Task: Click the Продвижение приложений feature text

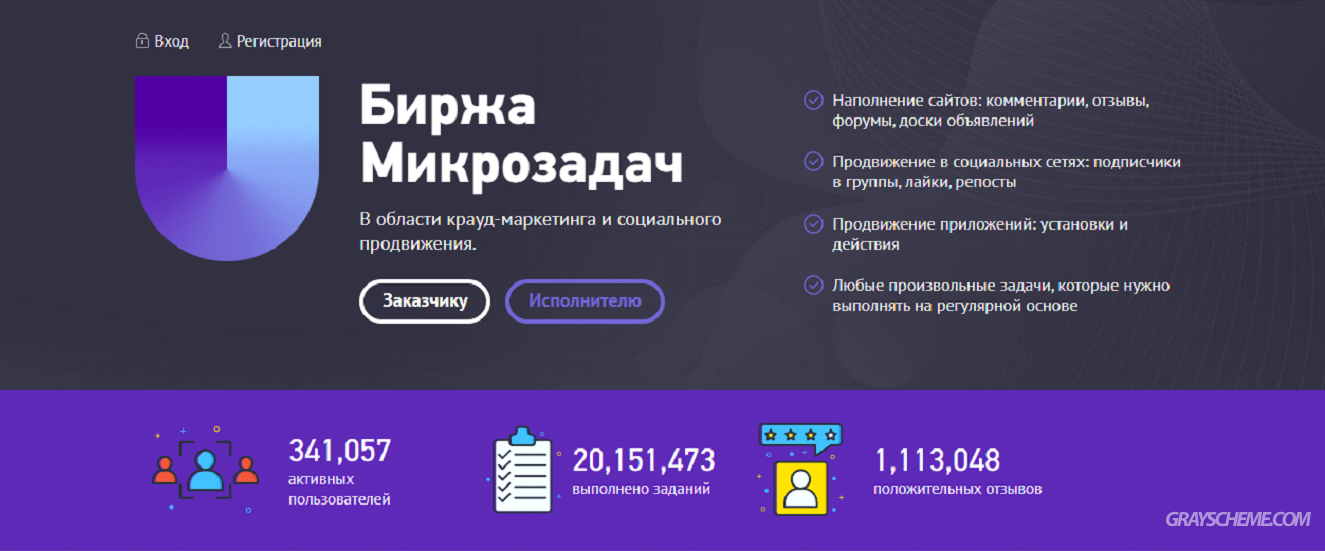Action: pyautogui.click(x=980, y=234)
